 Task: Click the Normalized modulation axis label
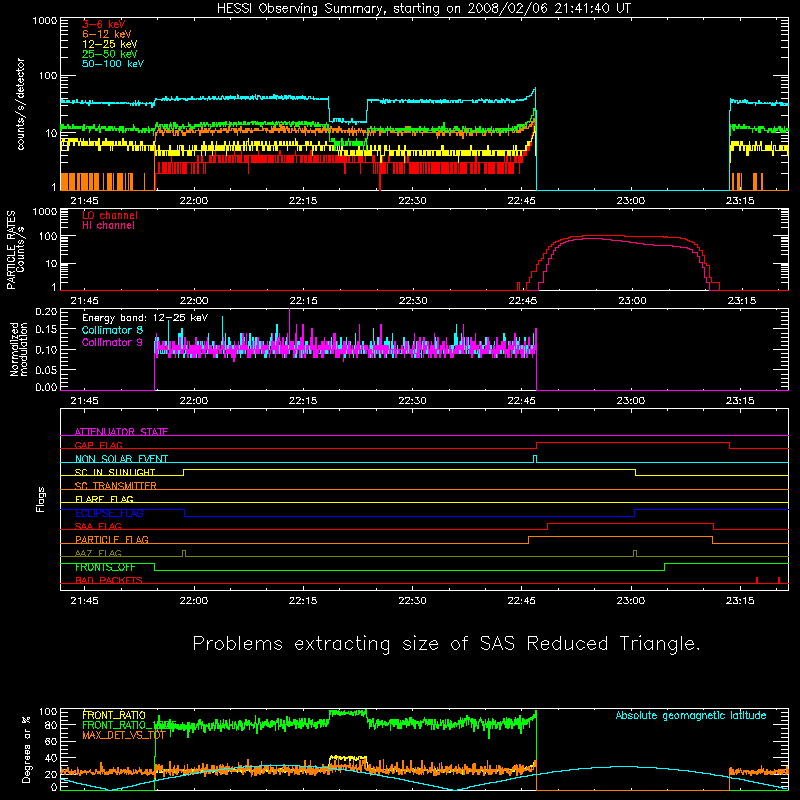pos(19,349)
